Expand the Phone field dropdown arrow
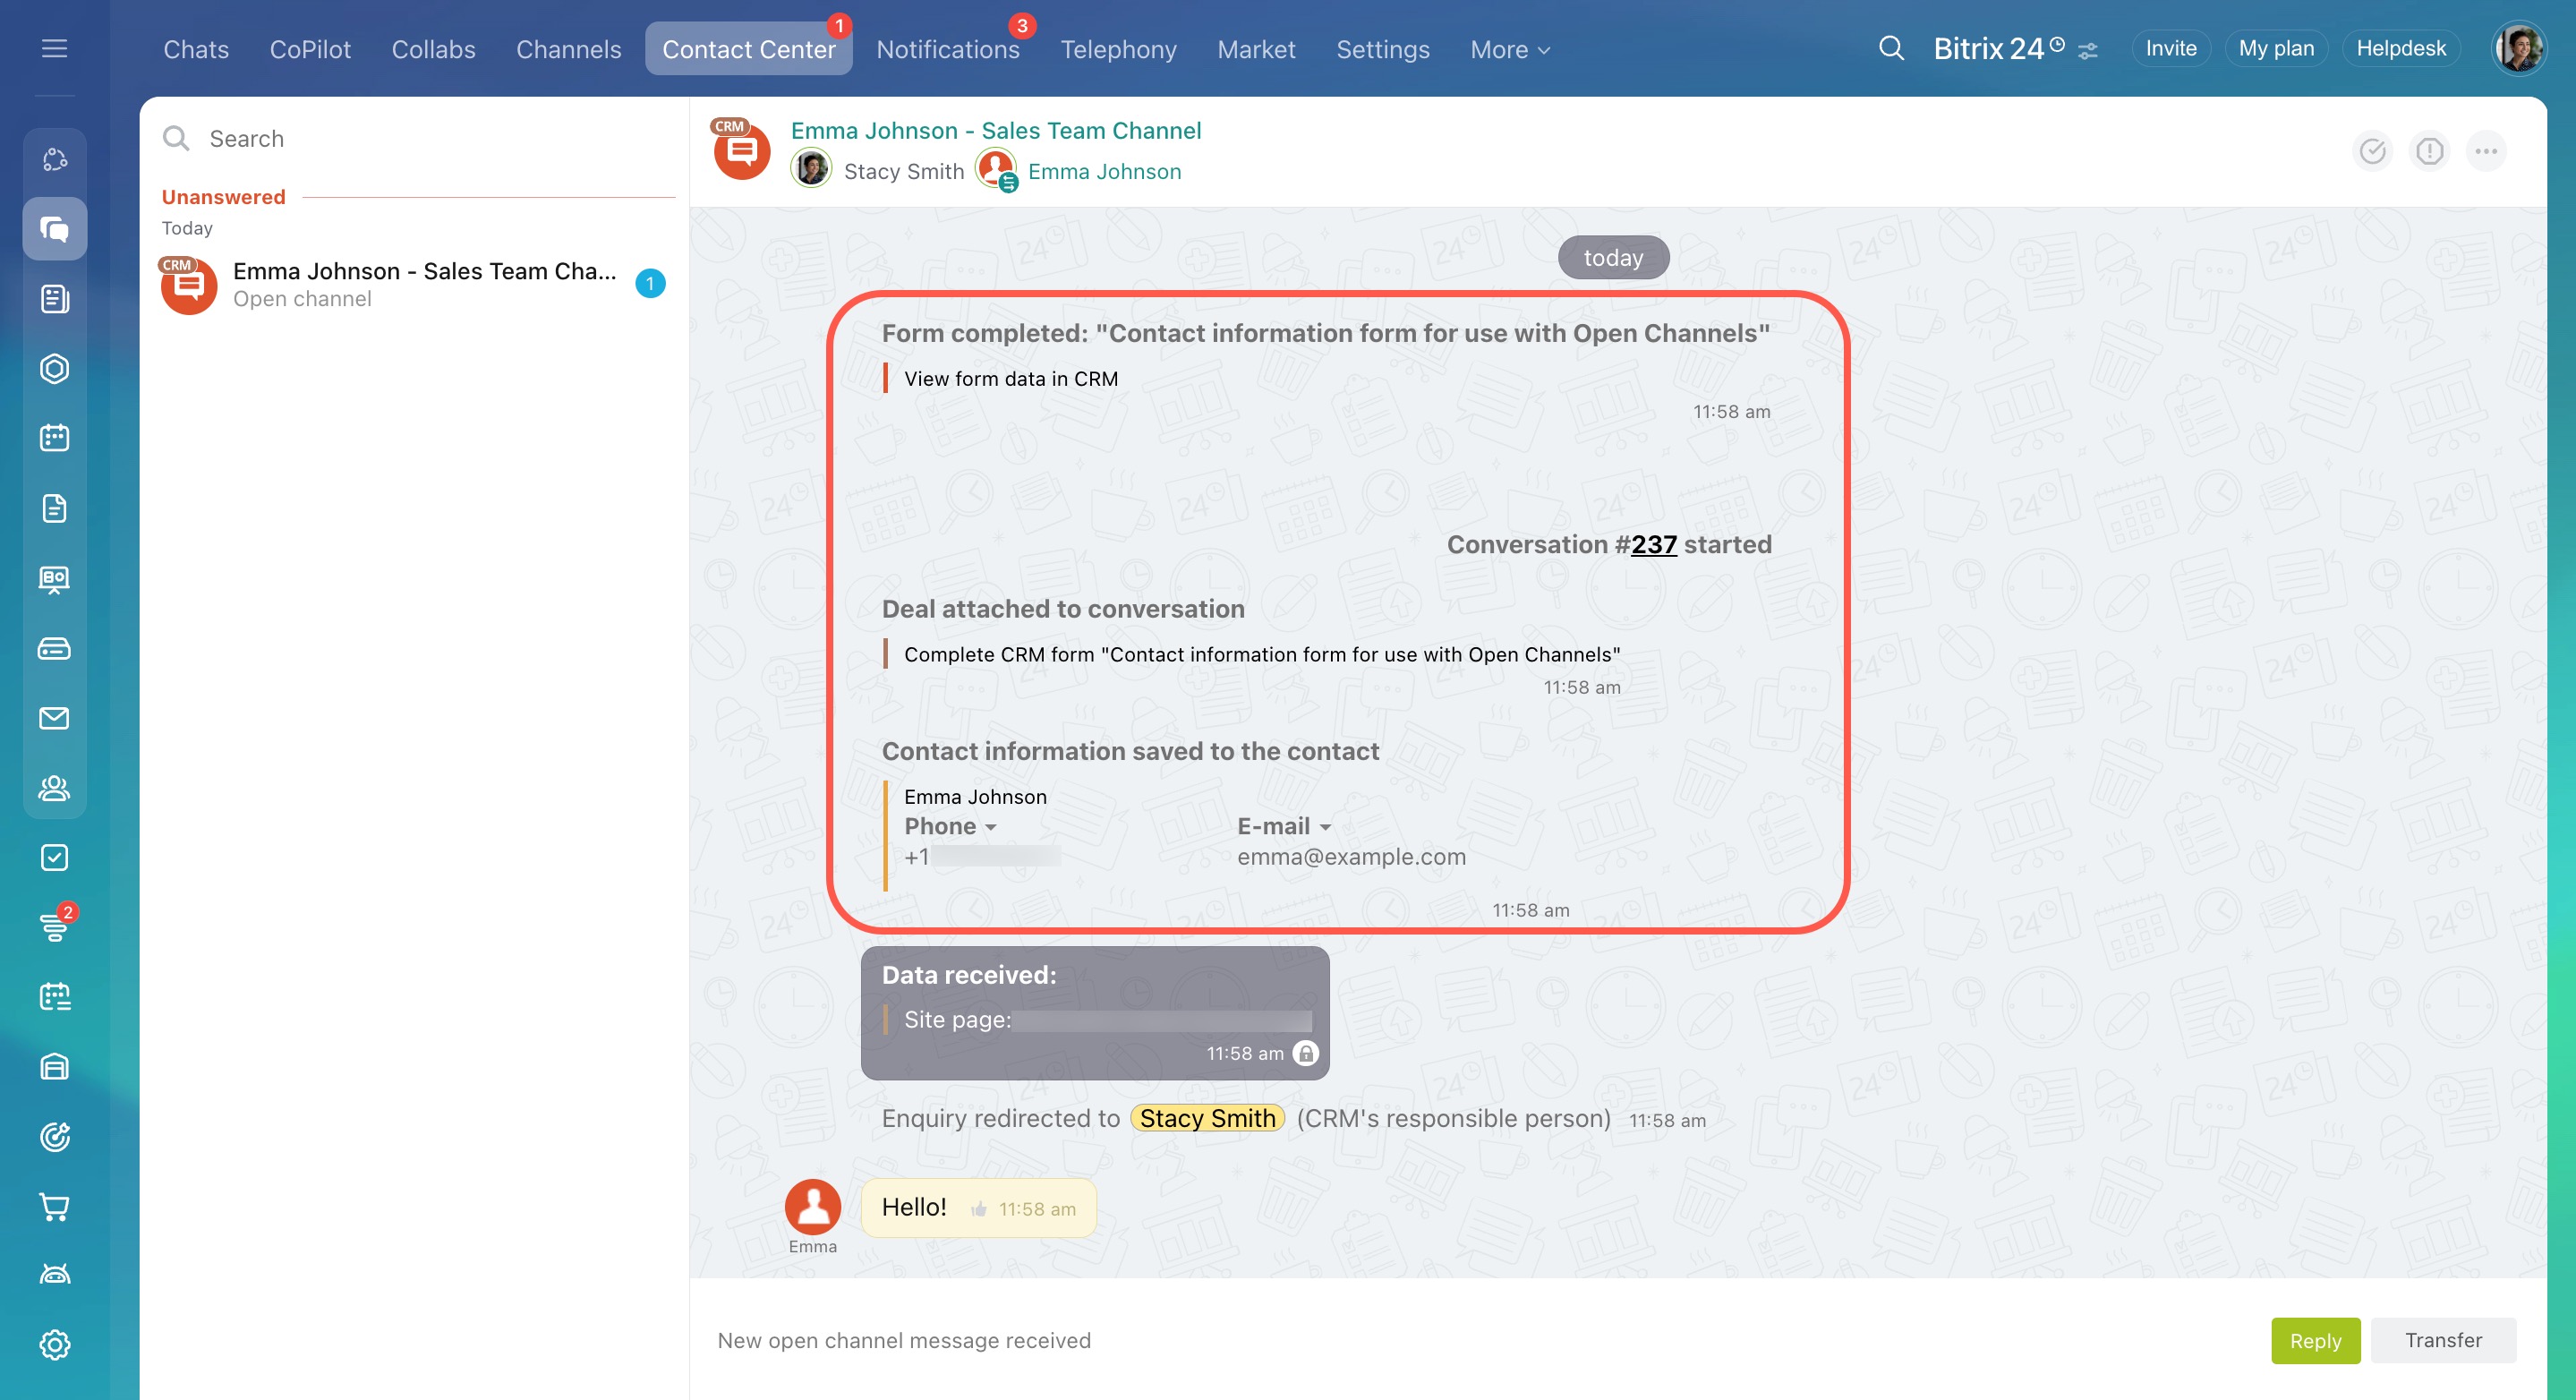This screenshot has height=1400, width=2576. [x=990, y=827]
